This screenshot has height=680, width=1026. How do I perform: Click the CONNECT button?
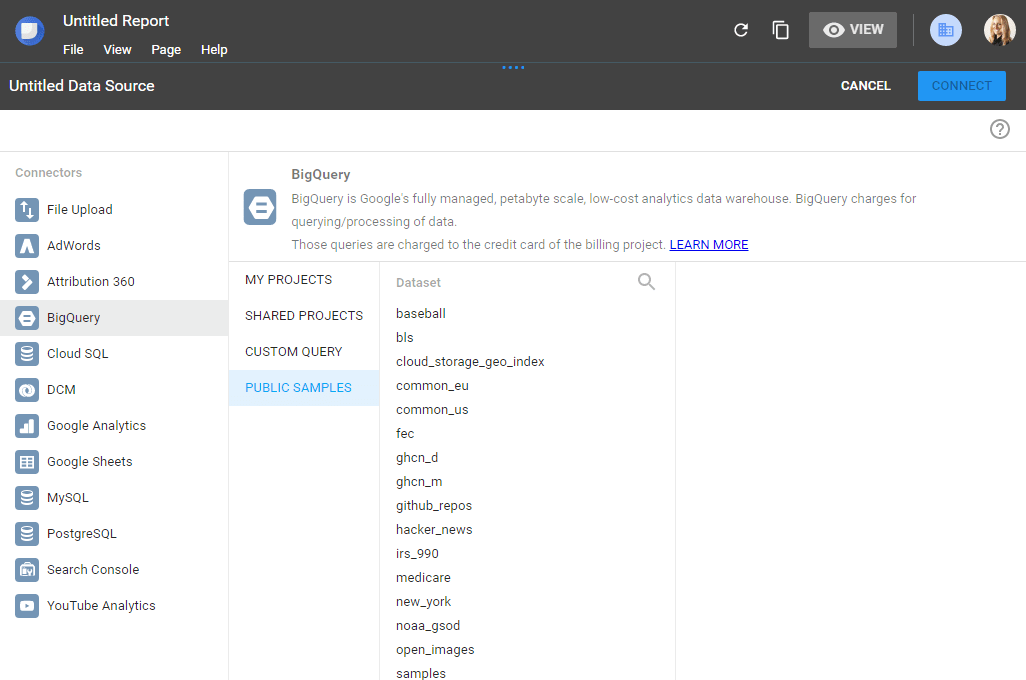point(961,86)
